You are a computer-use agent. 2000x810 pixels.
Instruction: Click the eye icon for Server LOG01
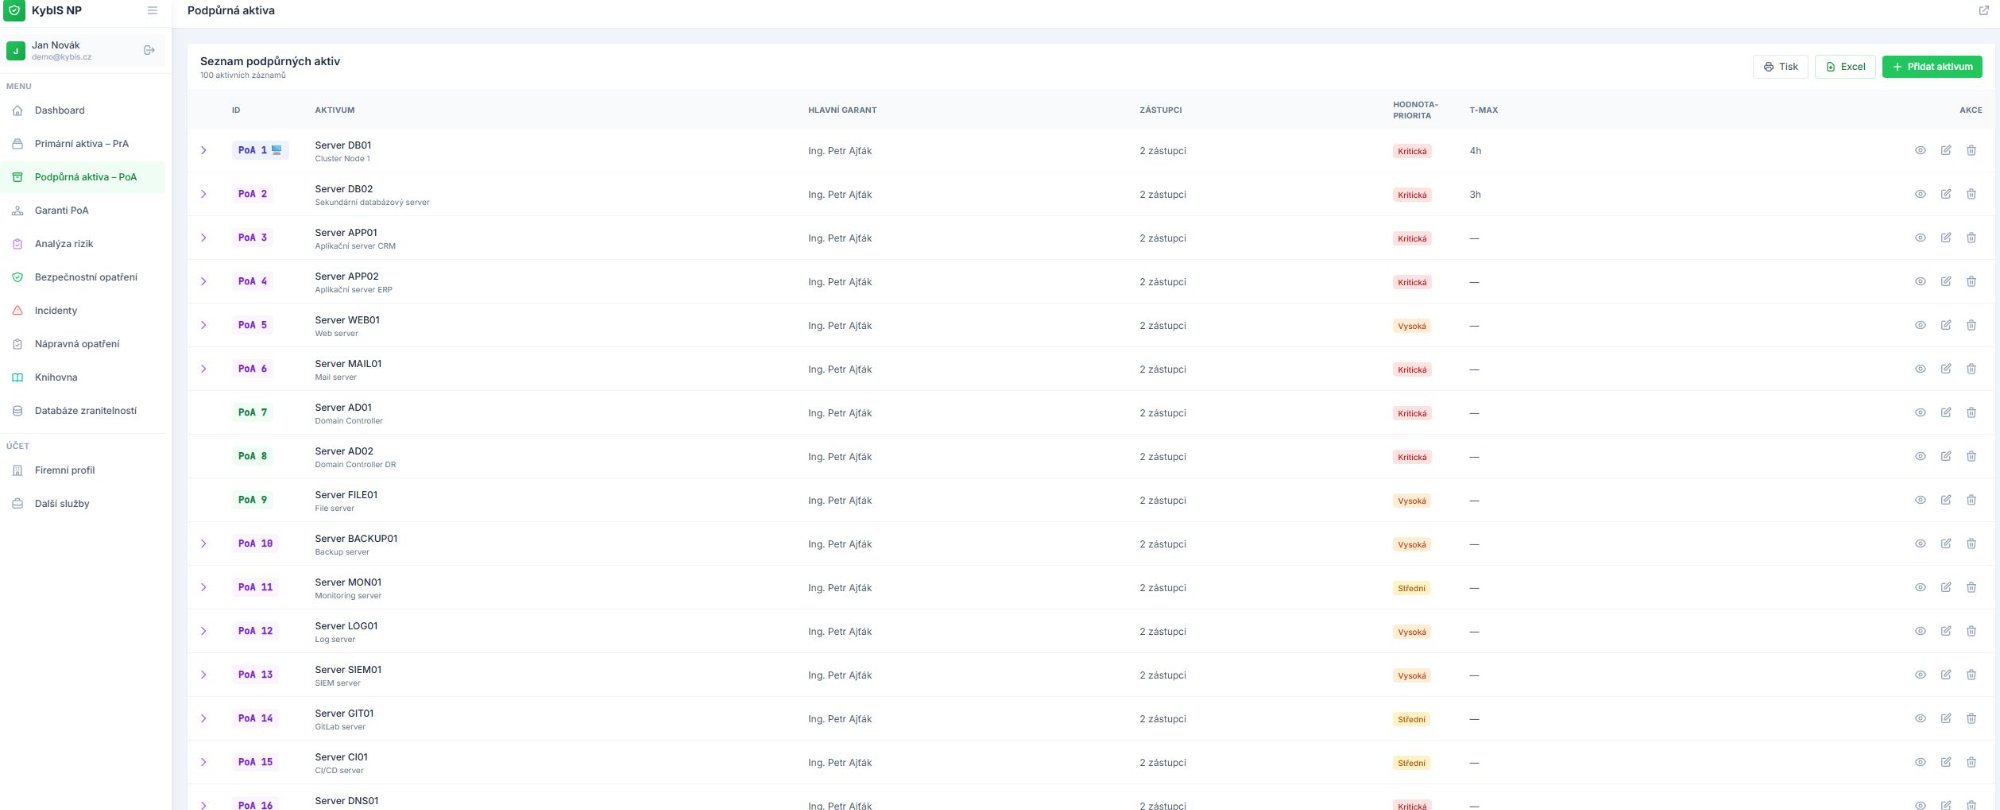(x=1920, y=631)
